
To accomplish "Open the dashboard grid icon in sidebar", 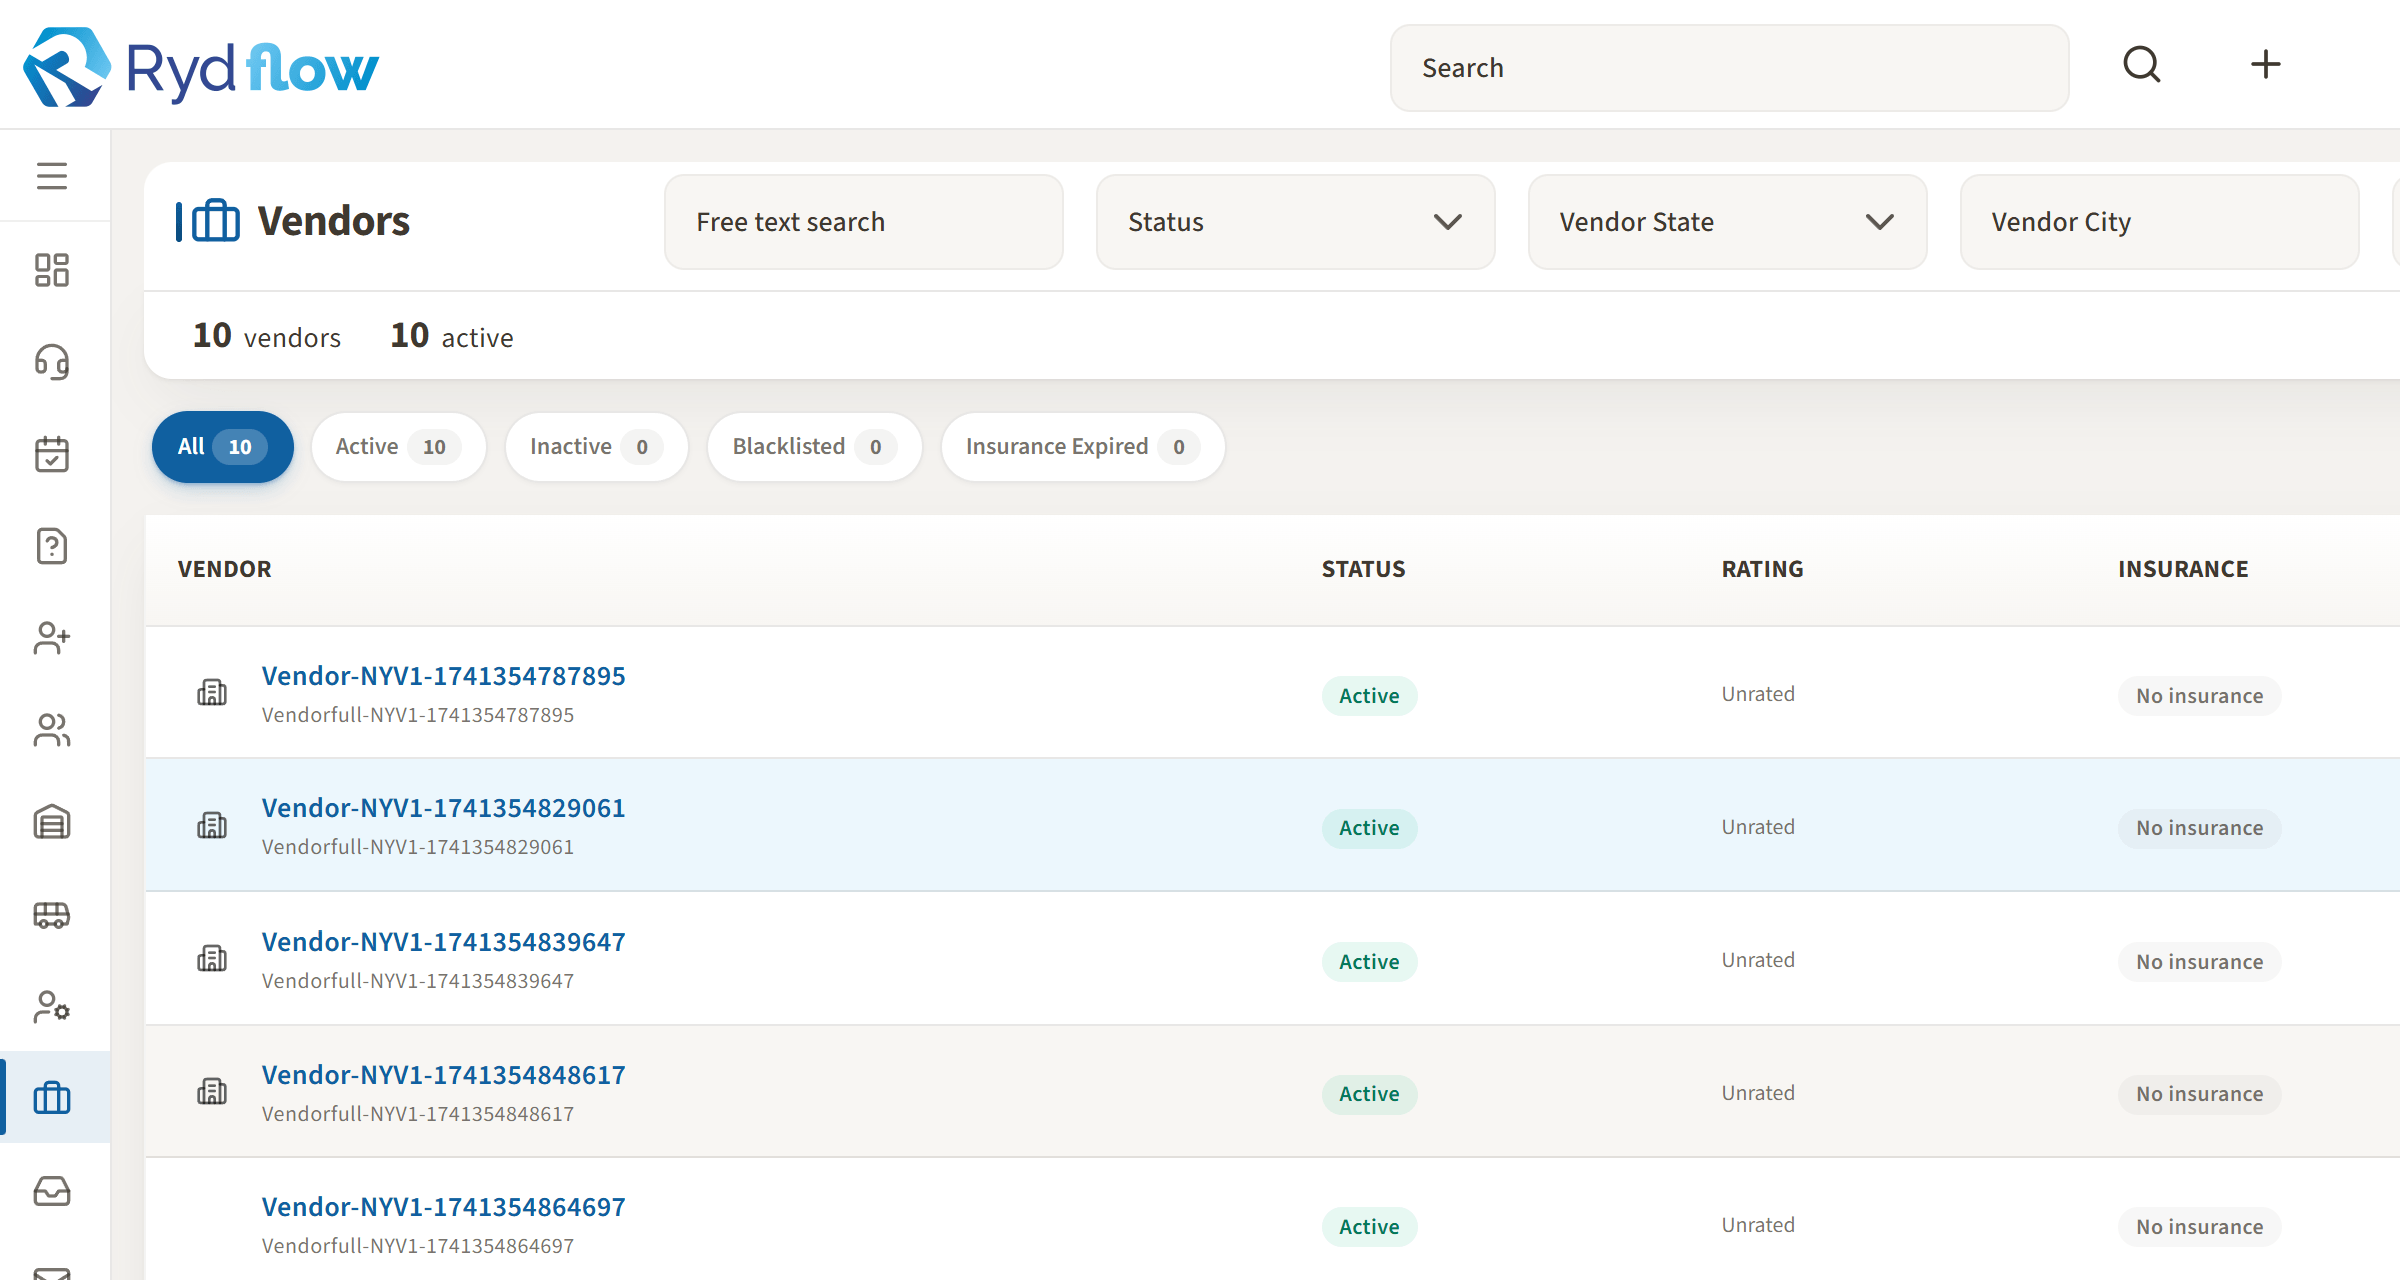I will (52, 270).
